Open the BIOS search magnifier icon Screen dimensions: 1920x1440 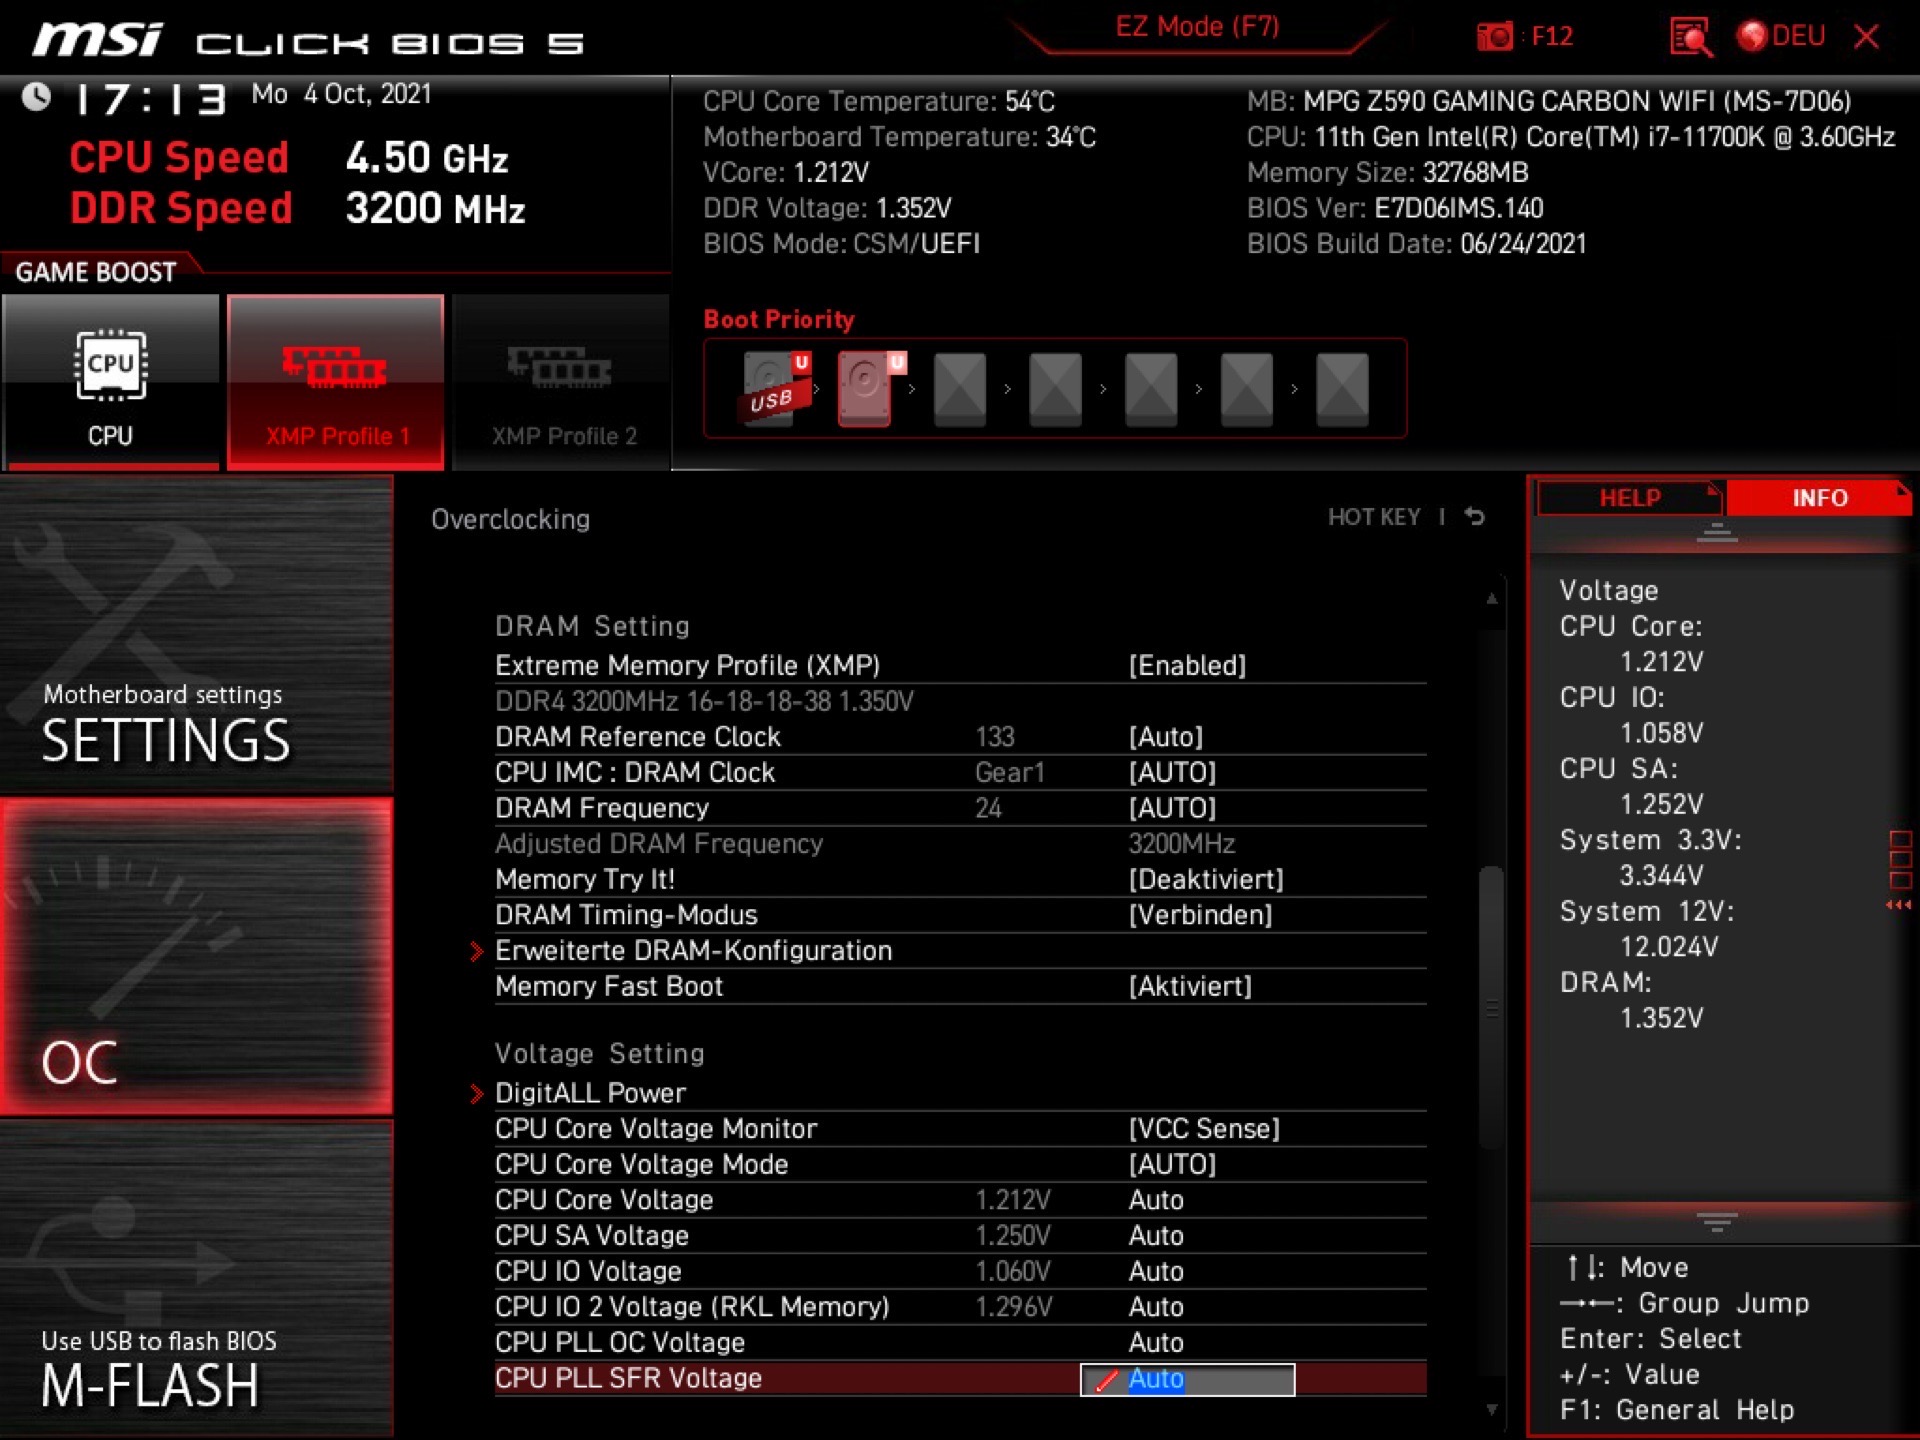point(1689,37)
